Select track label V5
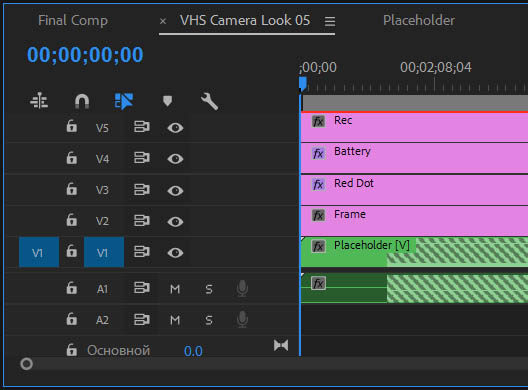This screenshot has height=390, width=528. (x=102, y=128)
